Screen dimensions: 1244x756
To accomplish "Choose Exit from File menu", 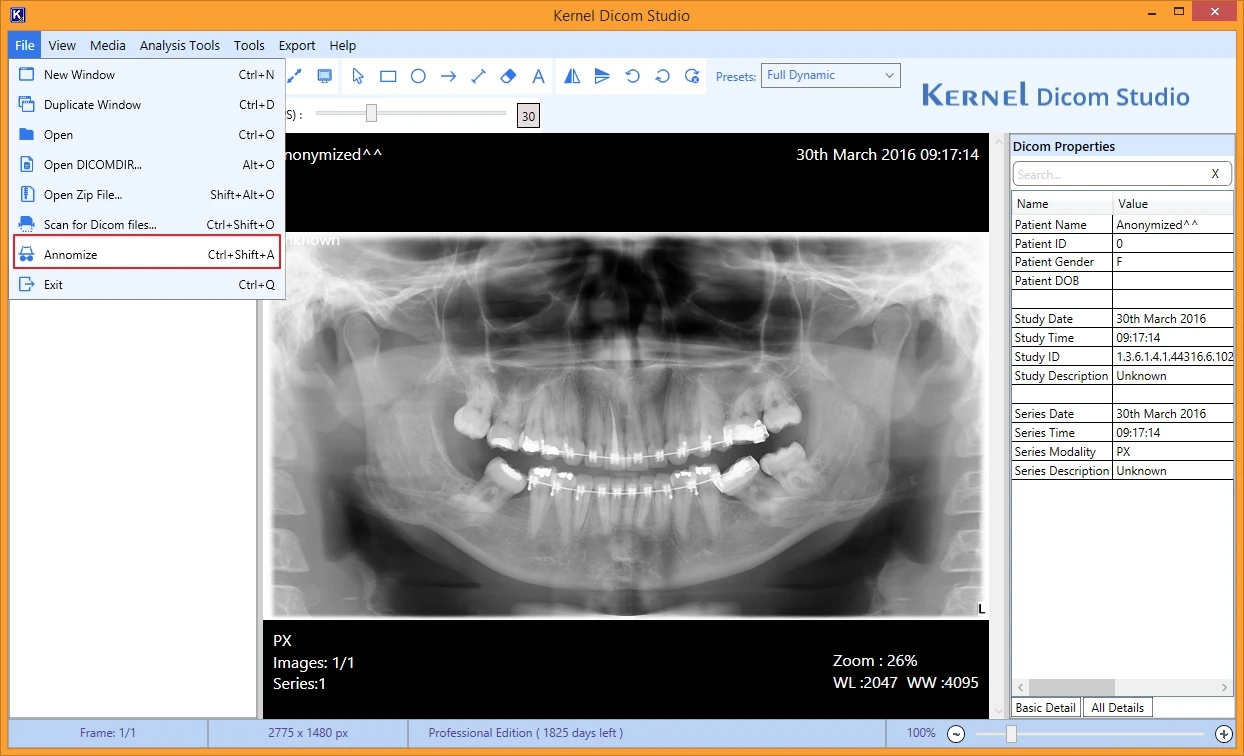I will (147, 285).
